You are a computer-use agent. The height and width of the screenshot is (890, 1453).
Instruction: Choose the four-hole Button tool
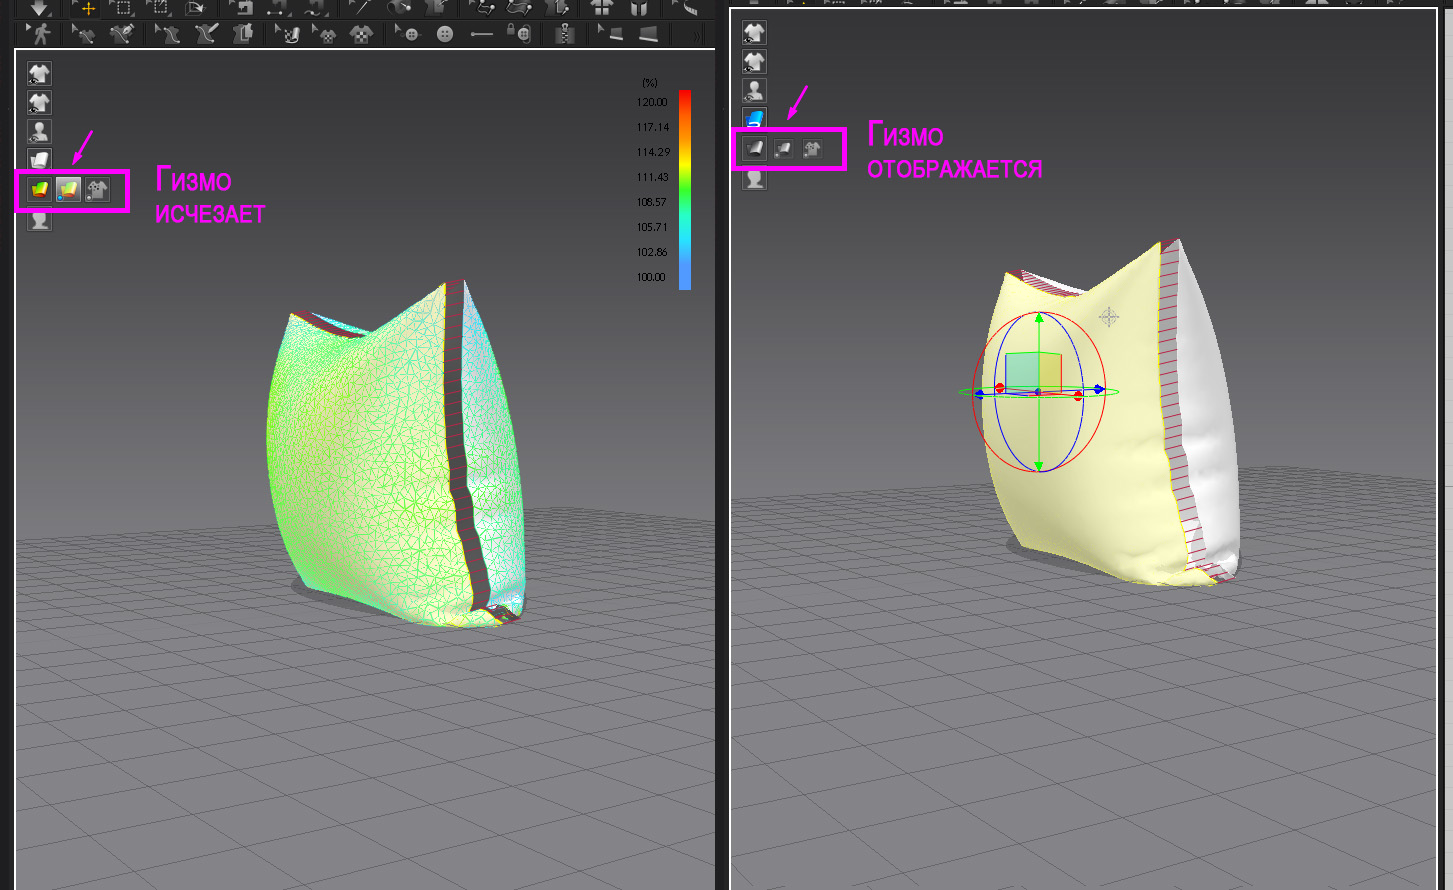coord(445,34)
